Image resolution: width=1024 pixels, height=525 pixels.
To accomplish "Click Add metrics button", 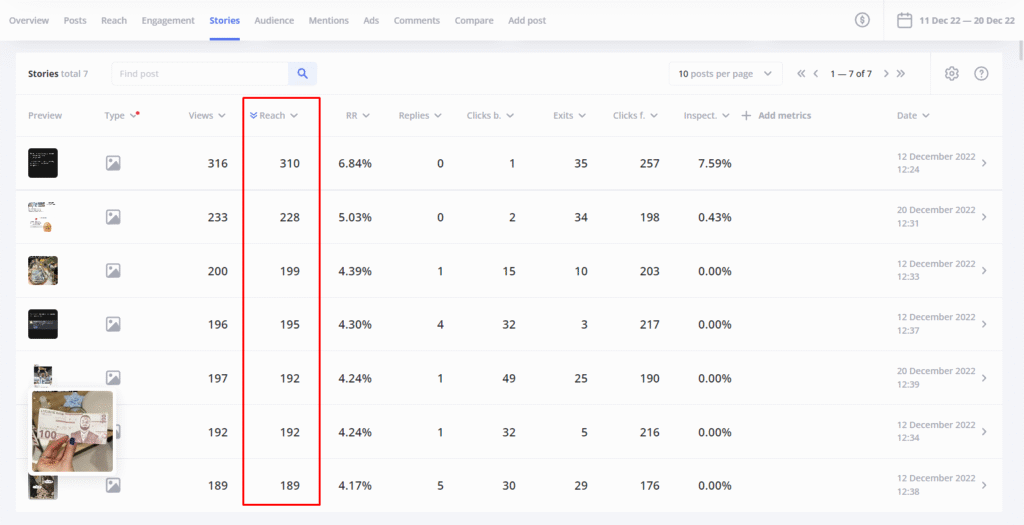I will (x=776, y=116).
